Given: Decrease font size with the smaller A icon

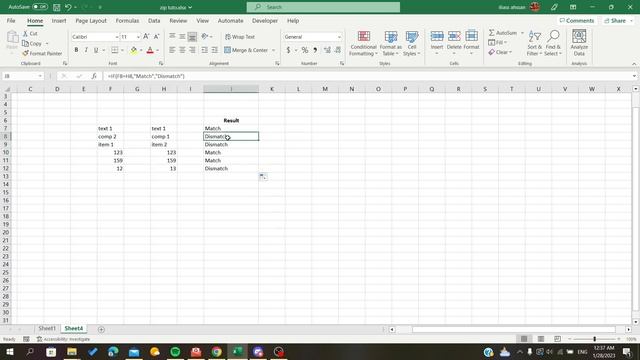Looking at the screenshot, I should (x=156, y=37).
